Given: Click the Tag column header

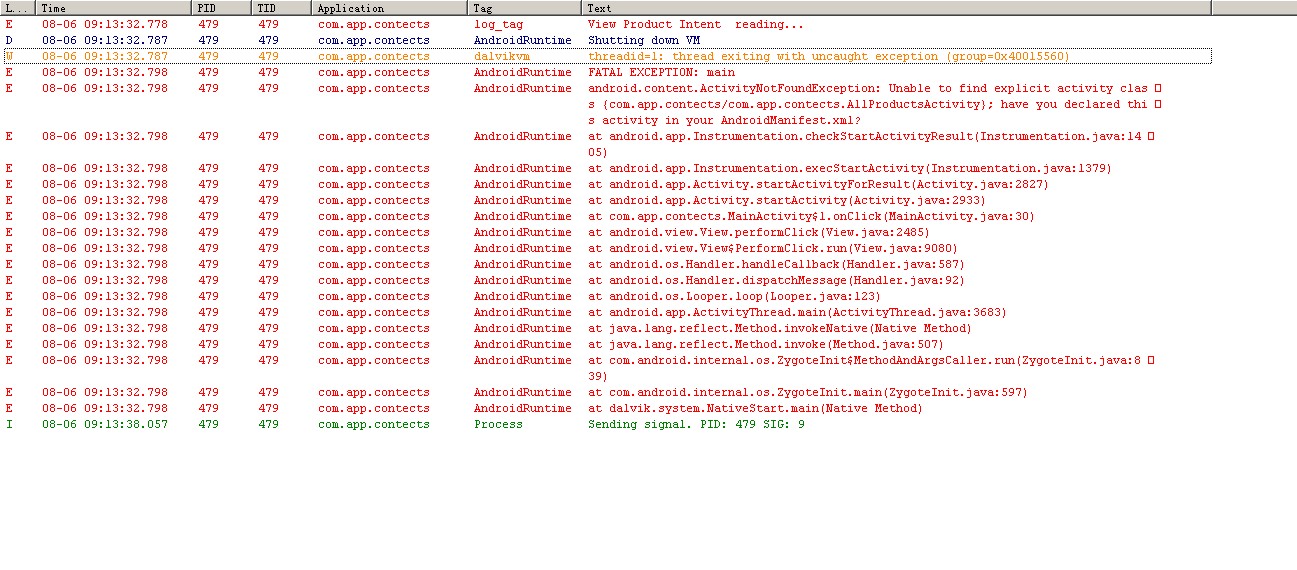Looking at the screenshot, I should coord(526,8).
